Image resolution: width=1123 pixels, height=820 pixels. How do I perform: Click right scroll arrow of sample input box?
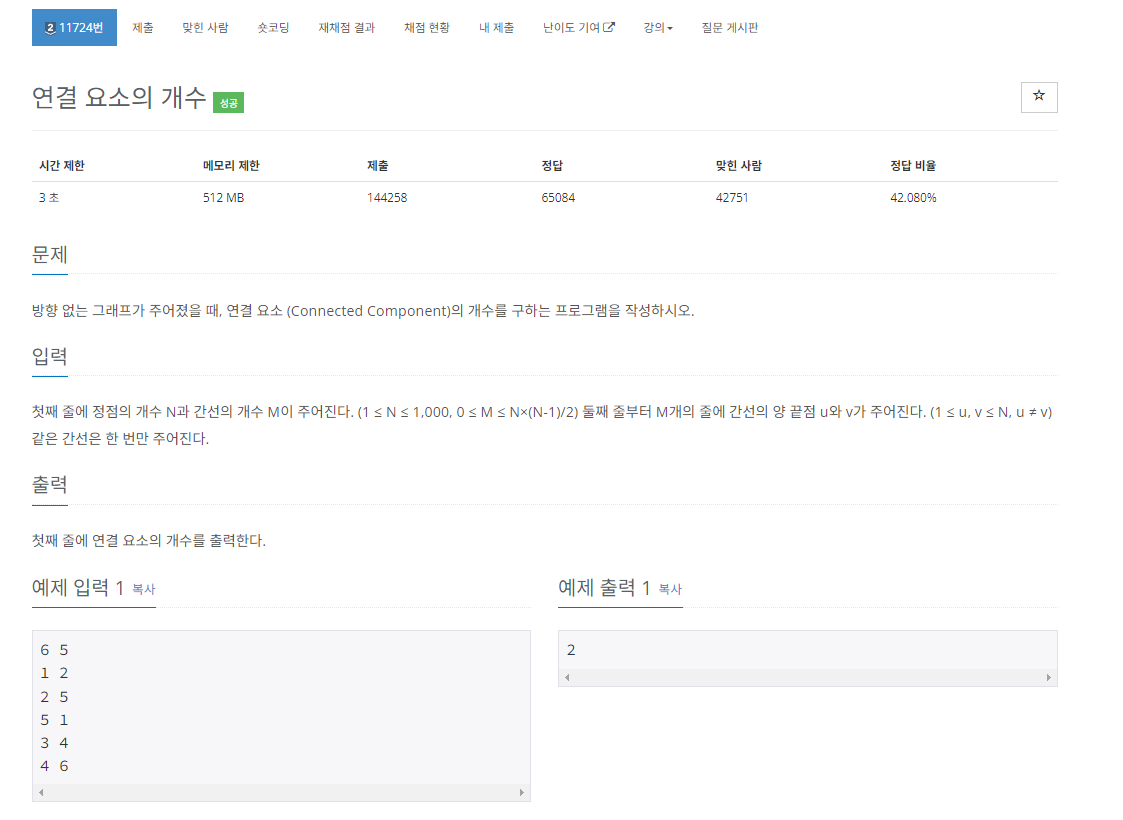coord(521,792)
